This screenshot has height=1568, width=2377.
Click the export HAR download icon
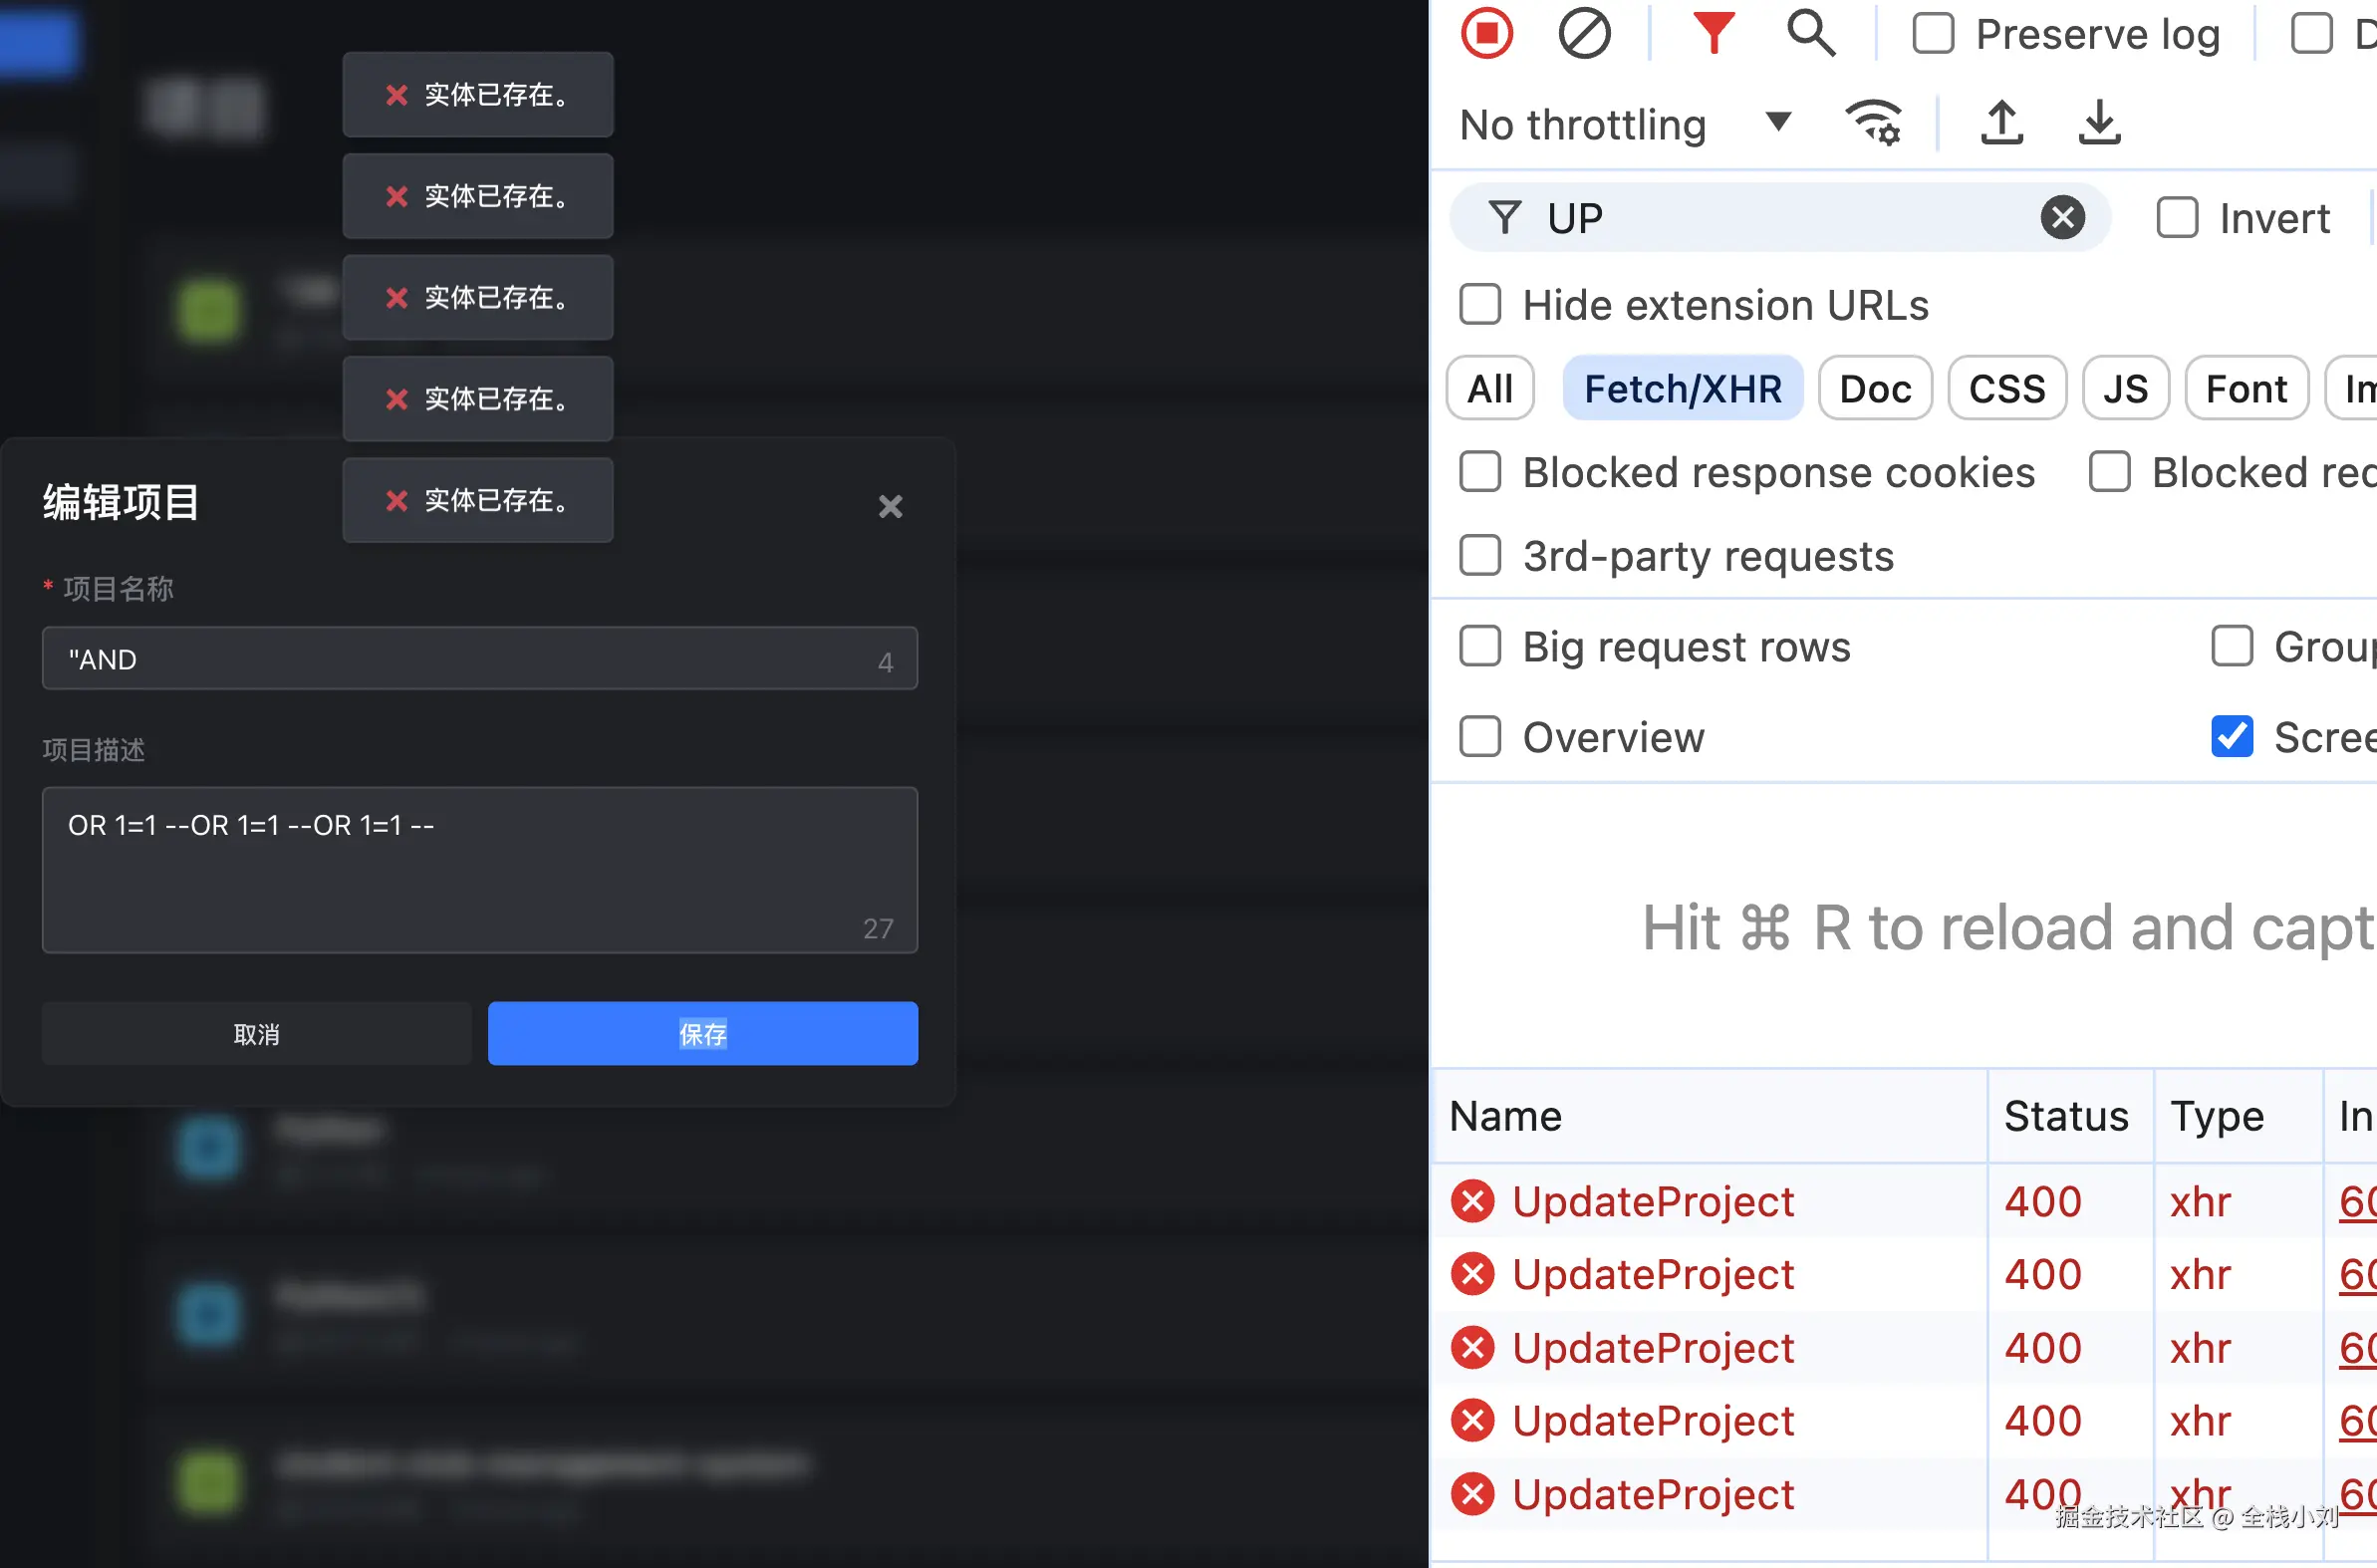2099,124
